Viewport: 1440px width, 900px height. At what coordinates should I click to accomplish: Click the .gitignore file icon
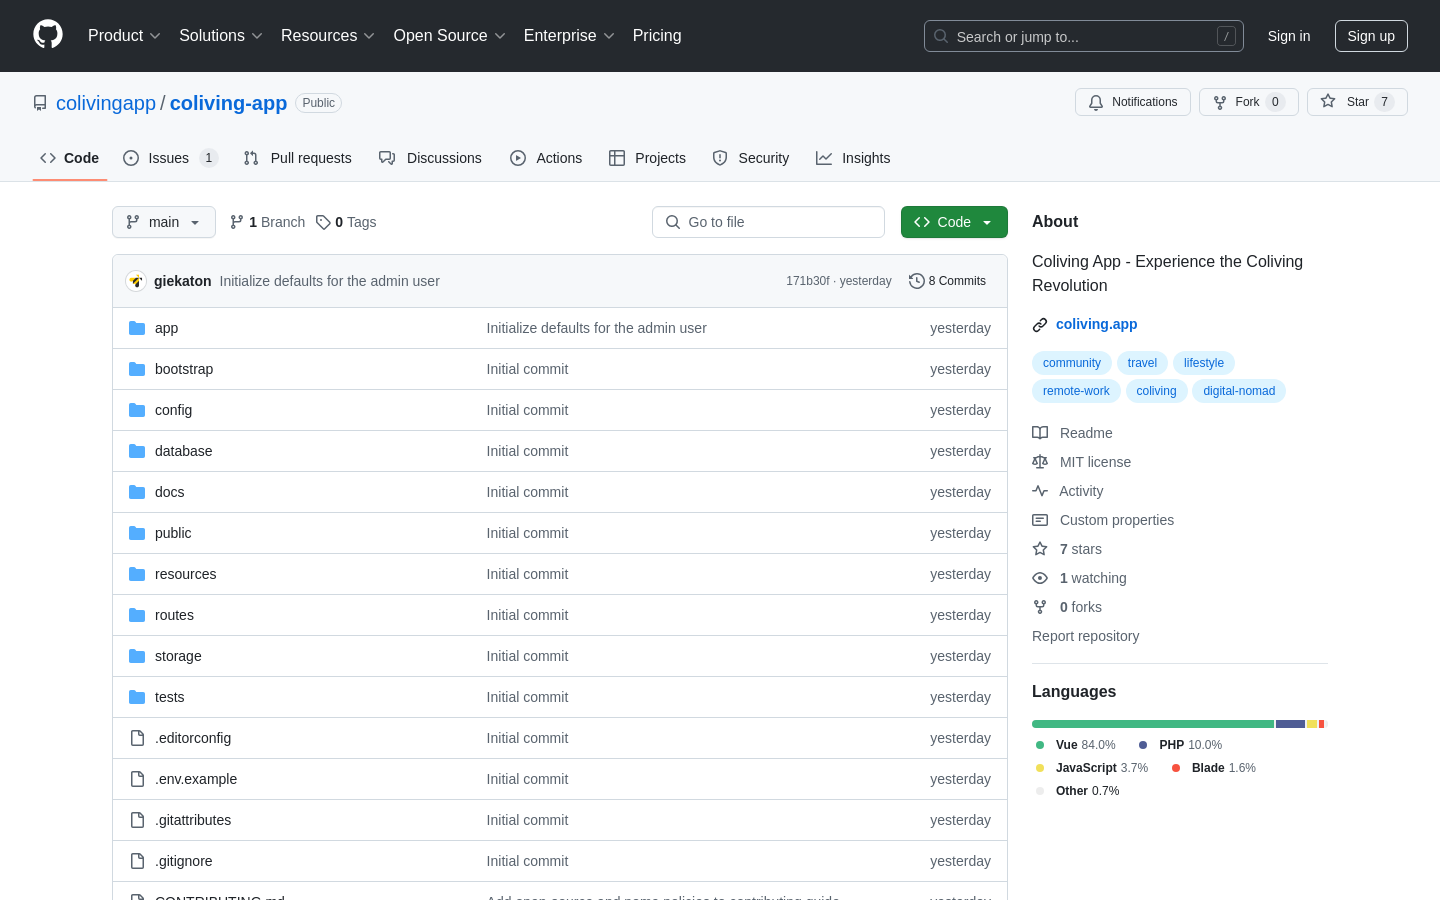[137, 861]
